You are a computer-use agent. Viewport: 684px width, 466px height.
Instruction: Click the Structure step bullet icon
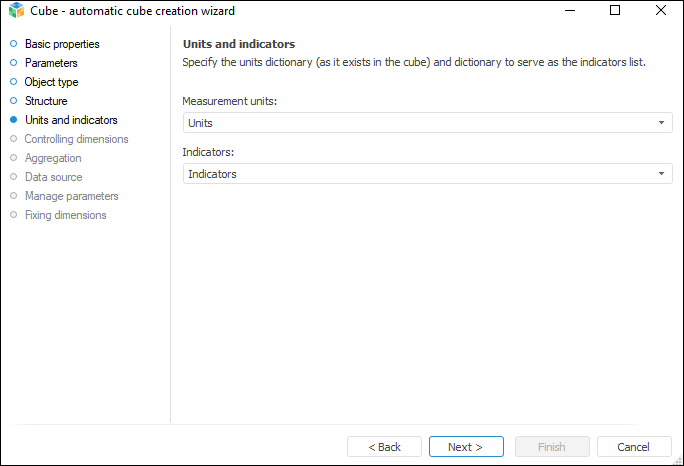(x=13, y=101)
